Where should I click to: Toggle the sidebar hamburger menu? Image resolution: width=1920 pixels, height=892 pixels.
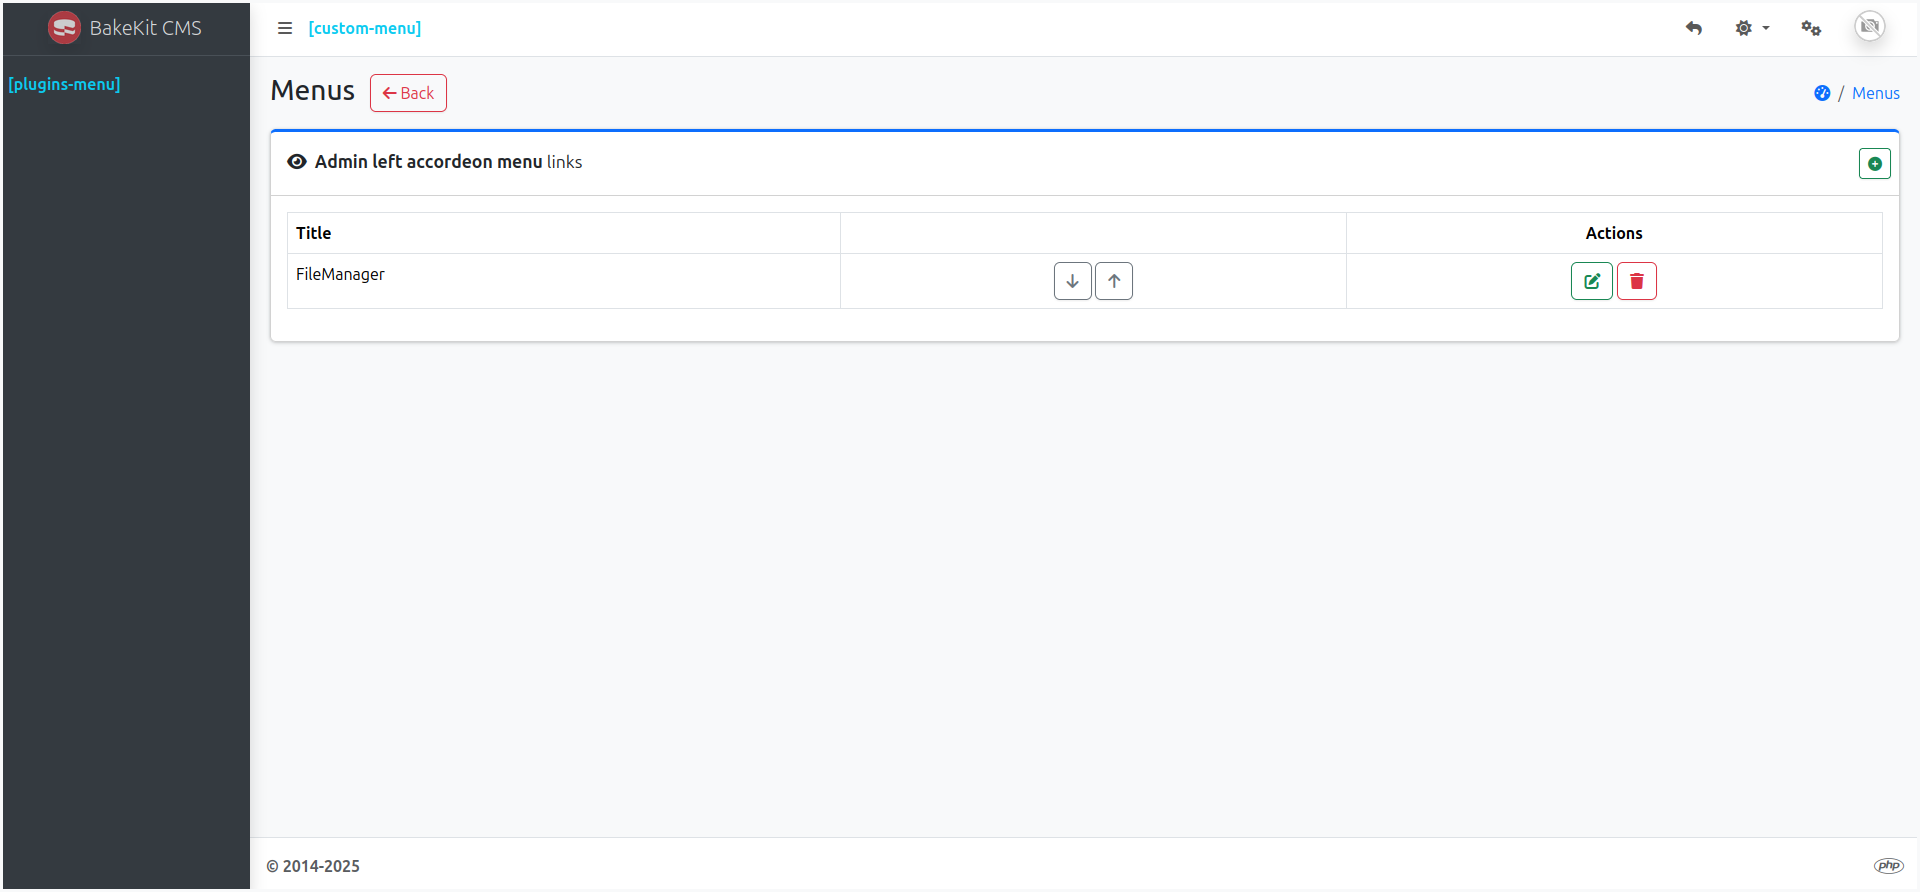[x=285, y=28]
